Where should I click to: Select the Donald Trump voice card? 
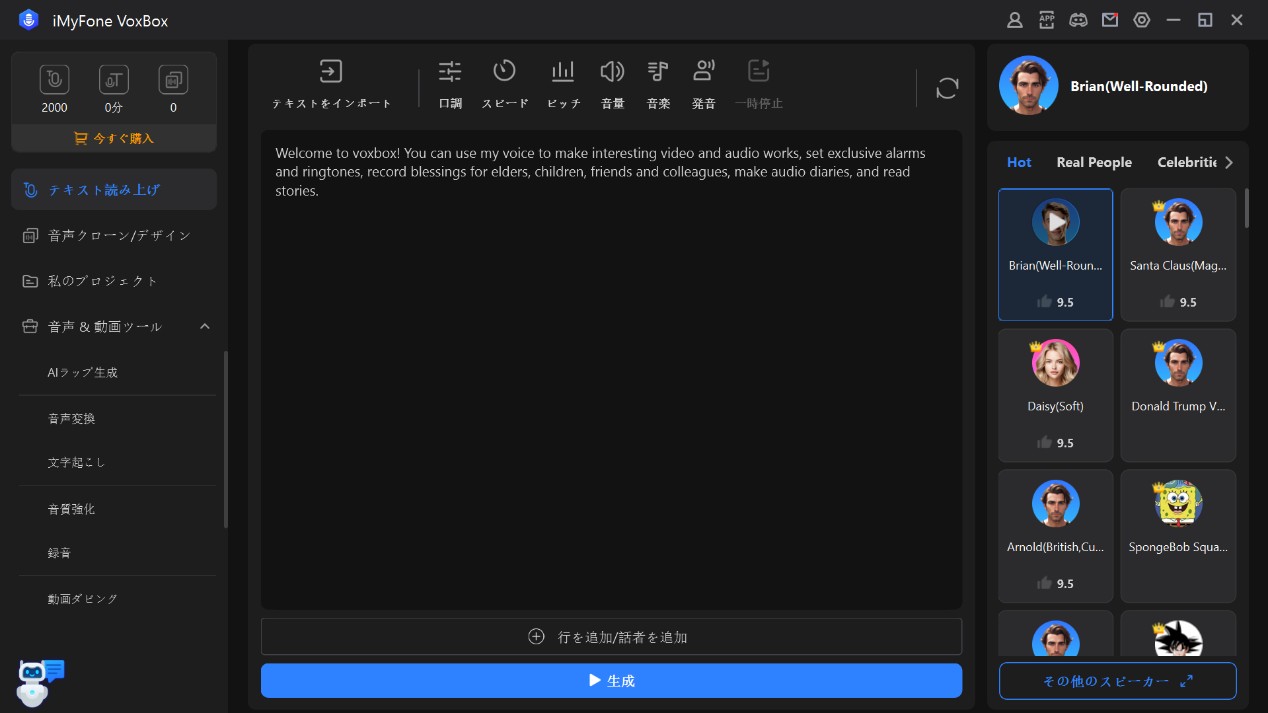click(x=1178, y=396)
